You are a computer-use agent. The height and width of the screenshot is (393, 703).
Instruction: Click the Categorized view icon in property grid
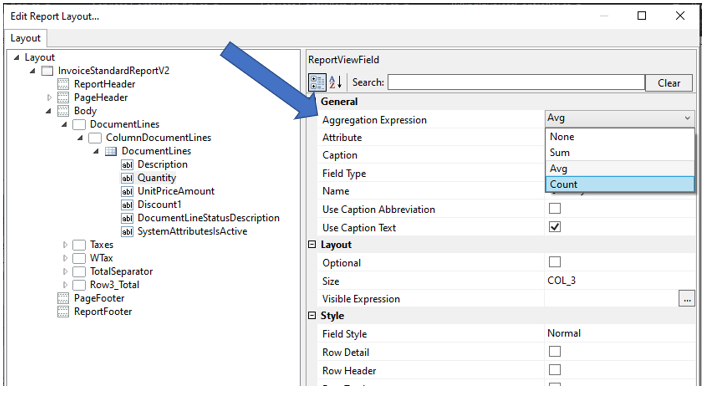point(317,82)
